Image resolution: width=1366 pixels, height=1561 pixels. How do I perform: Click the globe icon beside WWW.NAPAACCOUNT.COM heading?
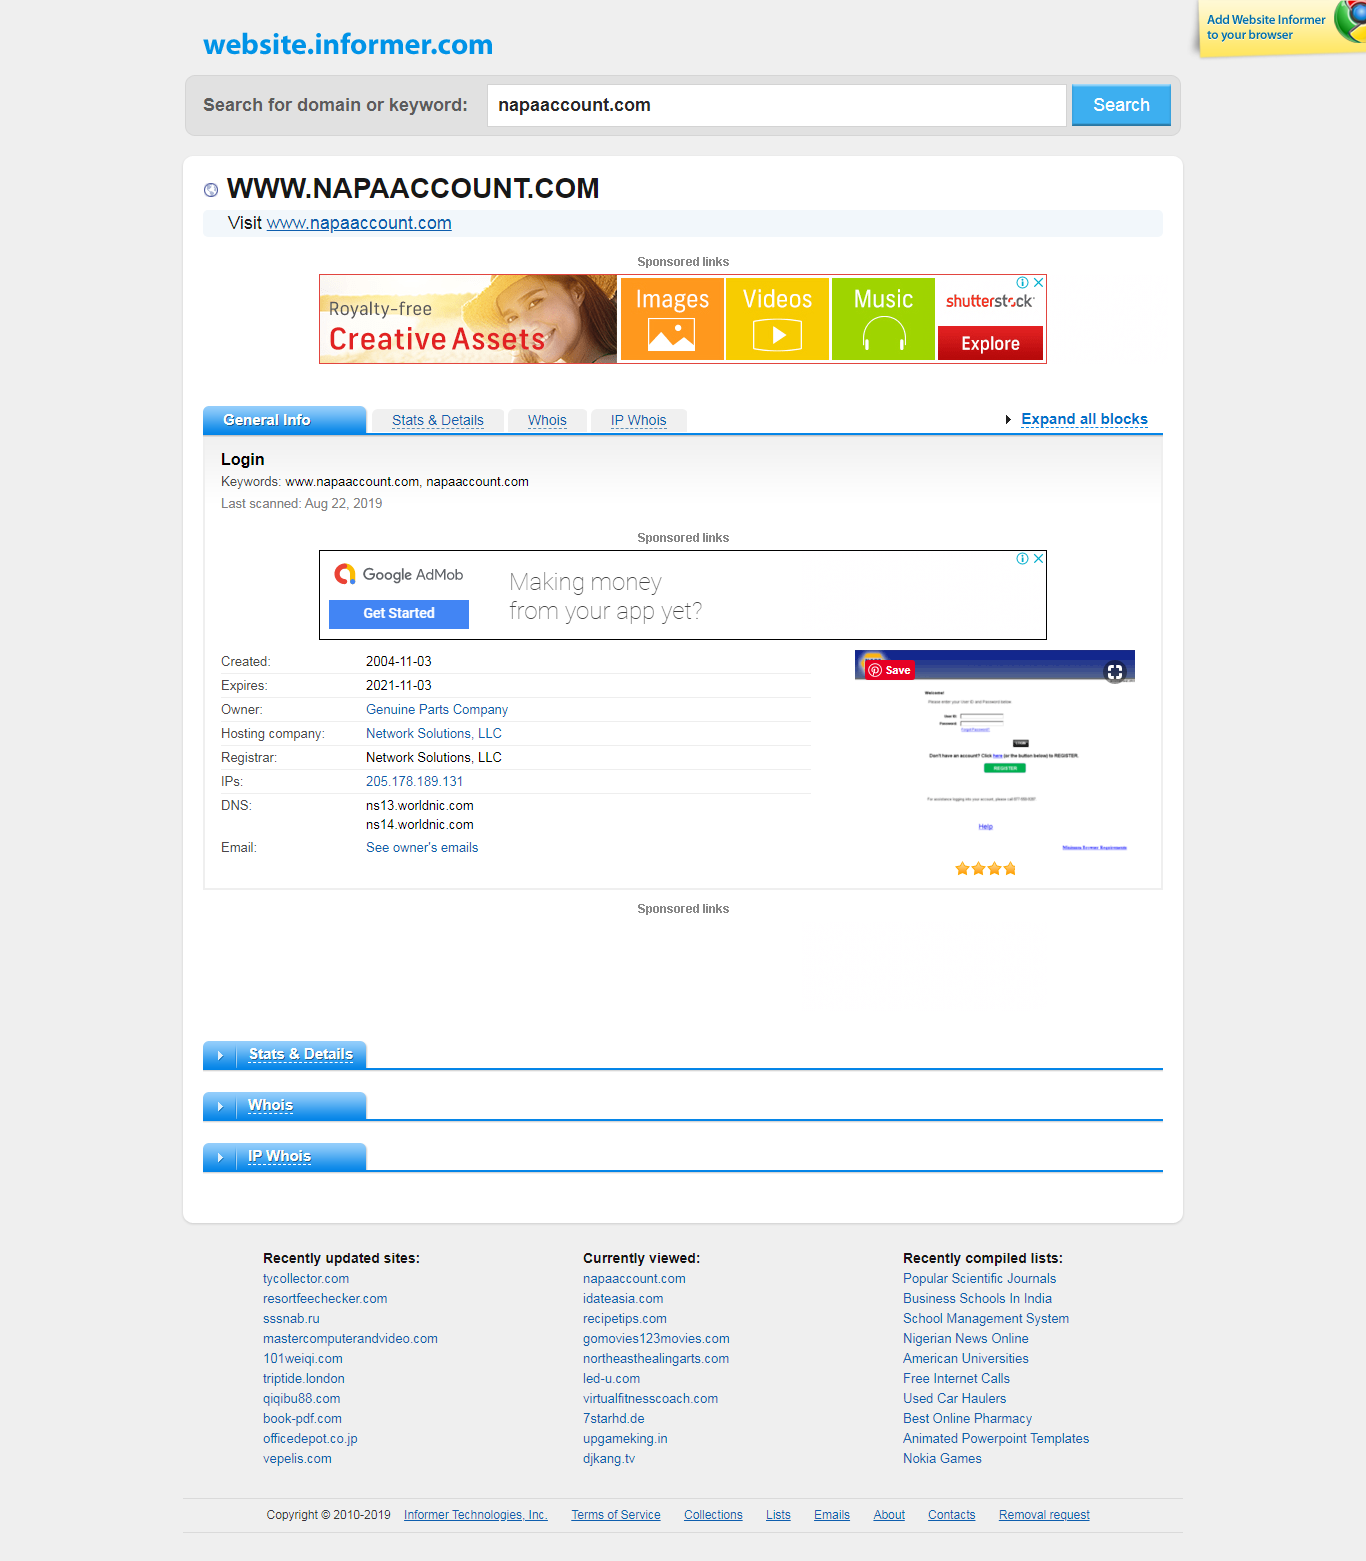211,190
